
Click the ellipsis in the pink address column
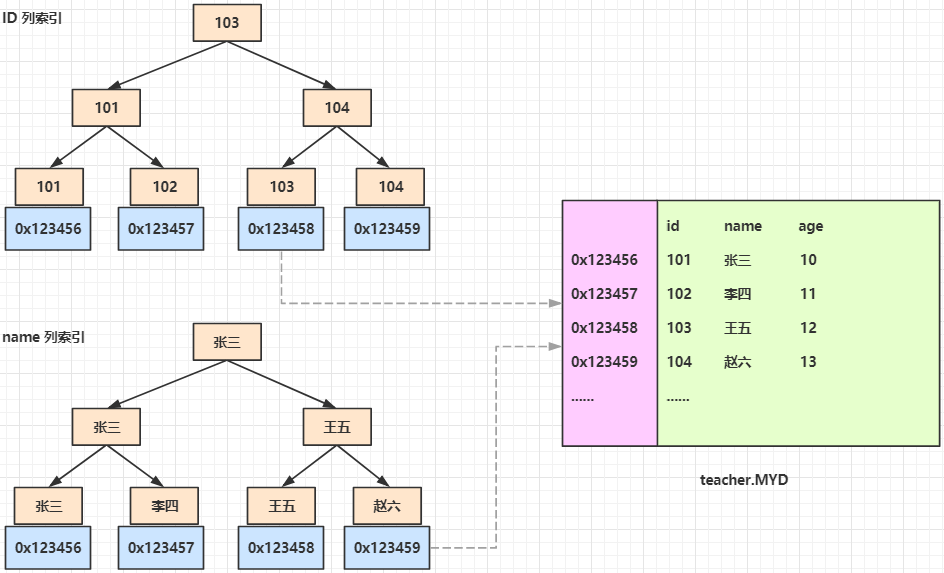point(582,399)
